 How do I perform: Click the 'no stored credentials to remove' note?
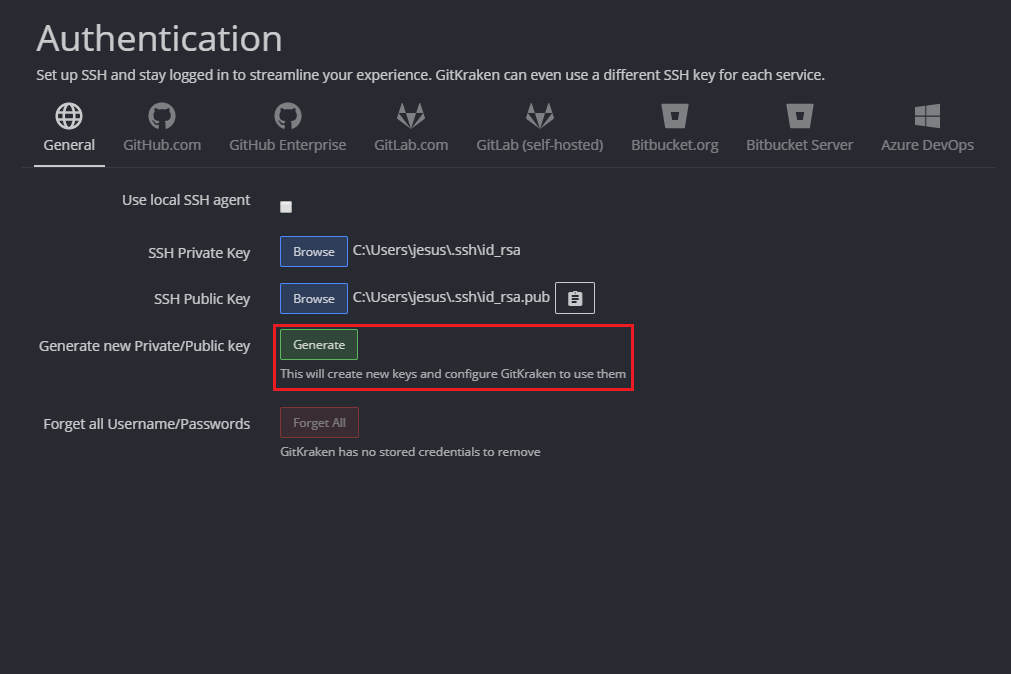(x=410, y=452)
